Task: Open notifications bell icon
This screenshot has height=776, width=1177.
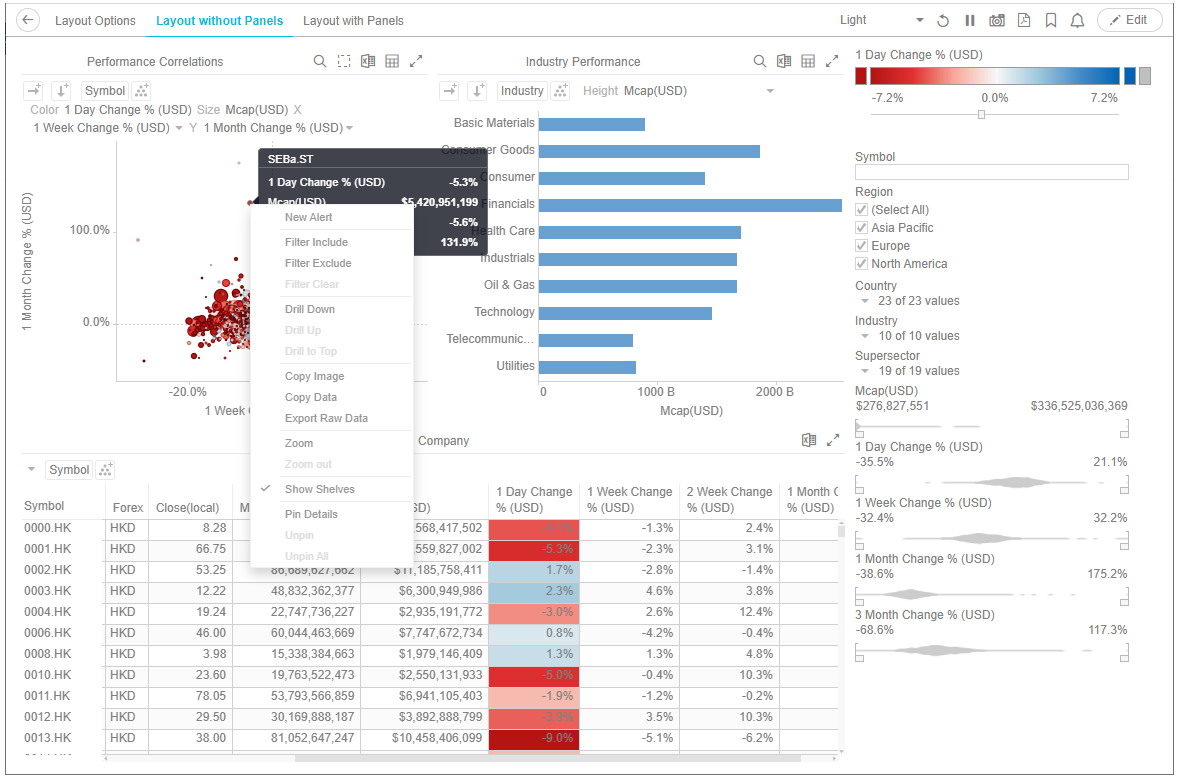Action: tap(1078, 20)
